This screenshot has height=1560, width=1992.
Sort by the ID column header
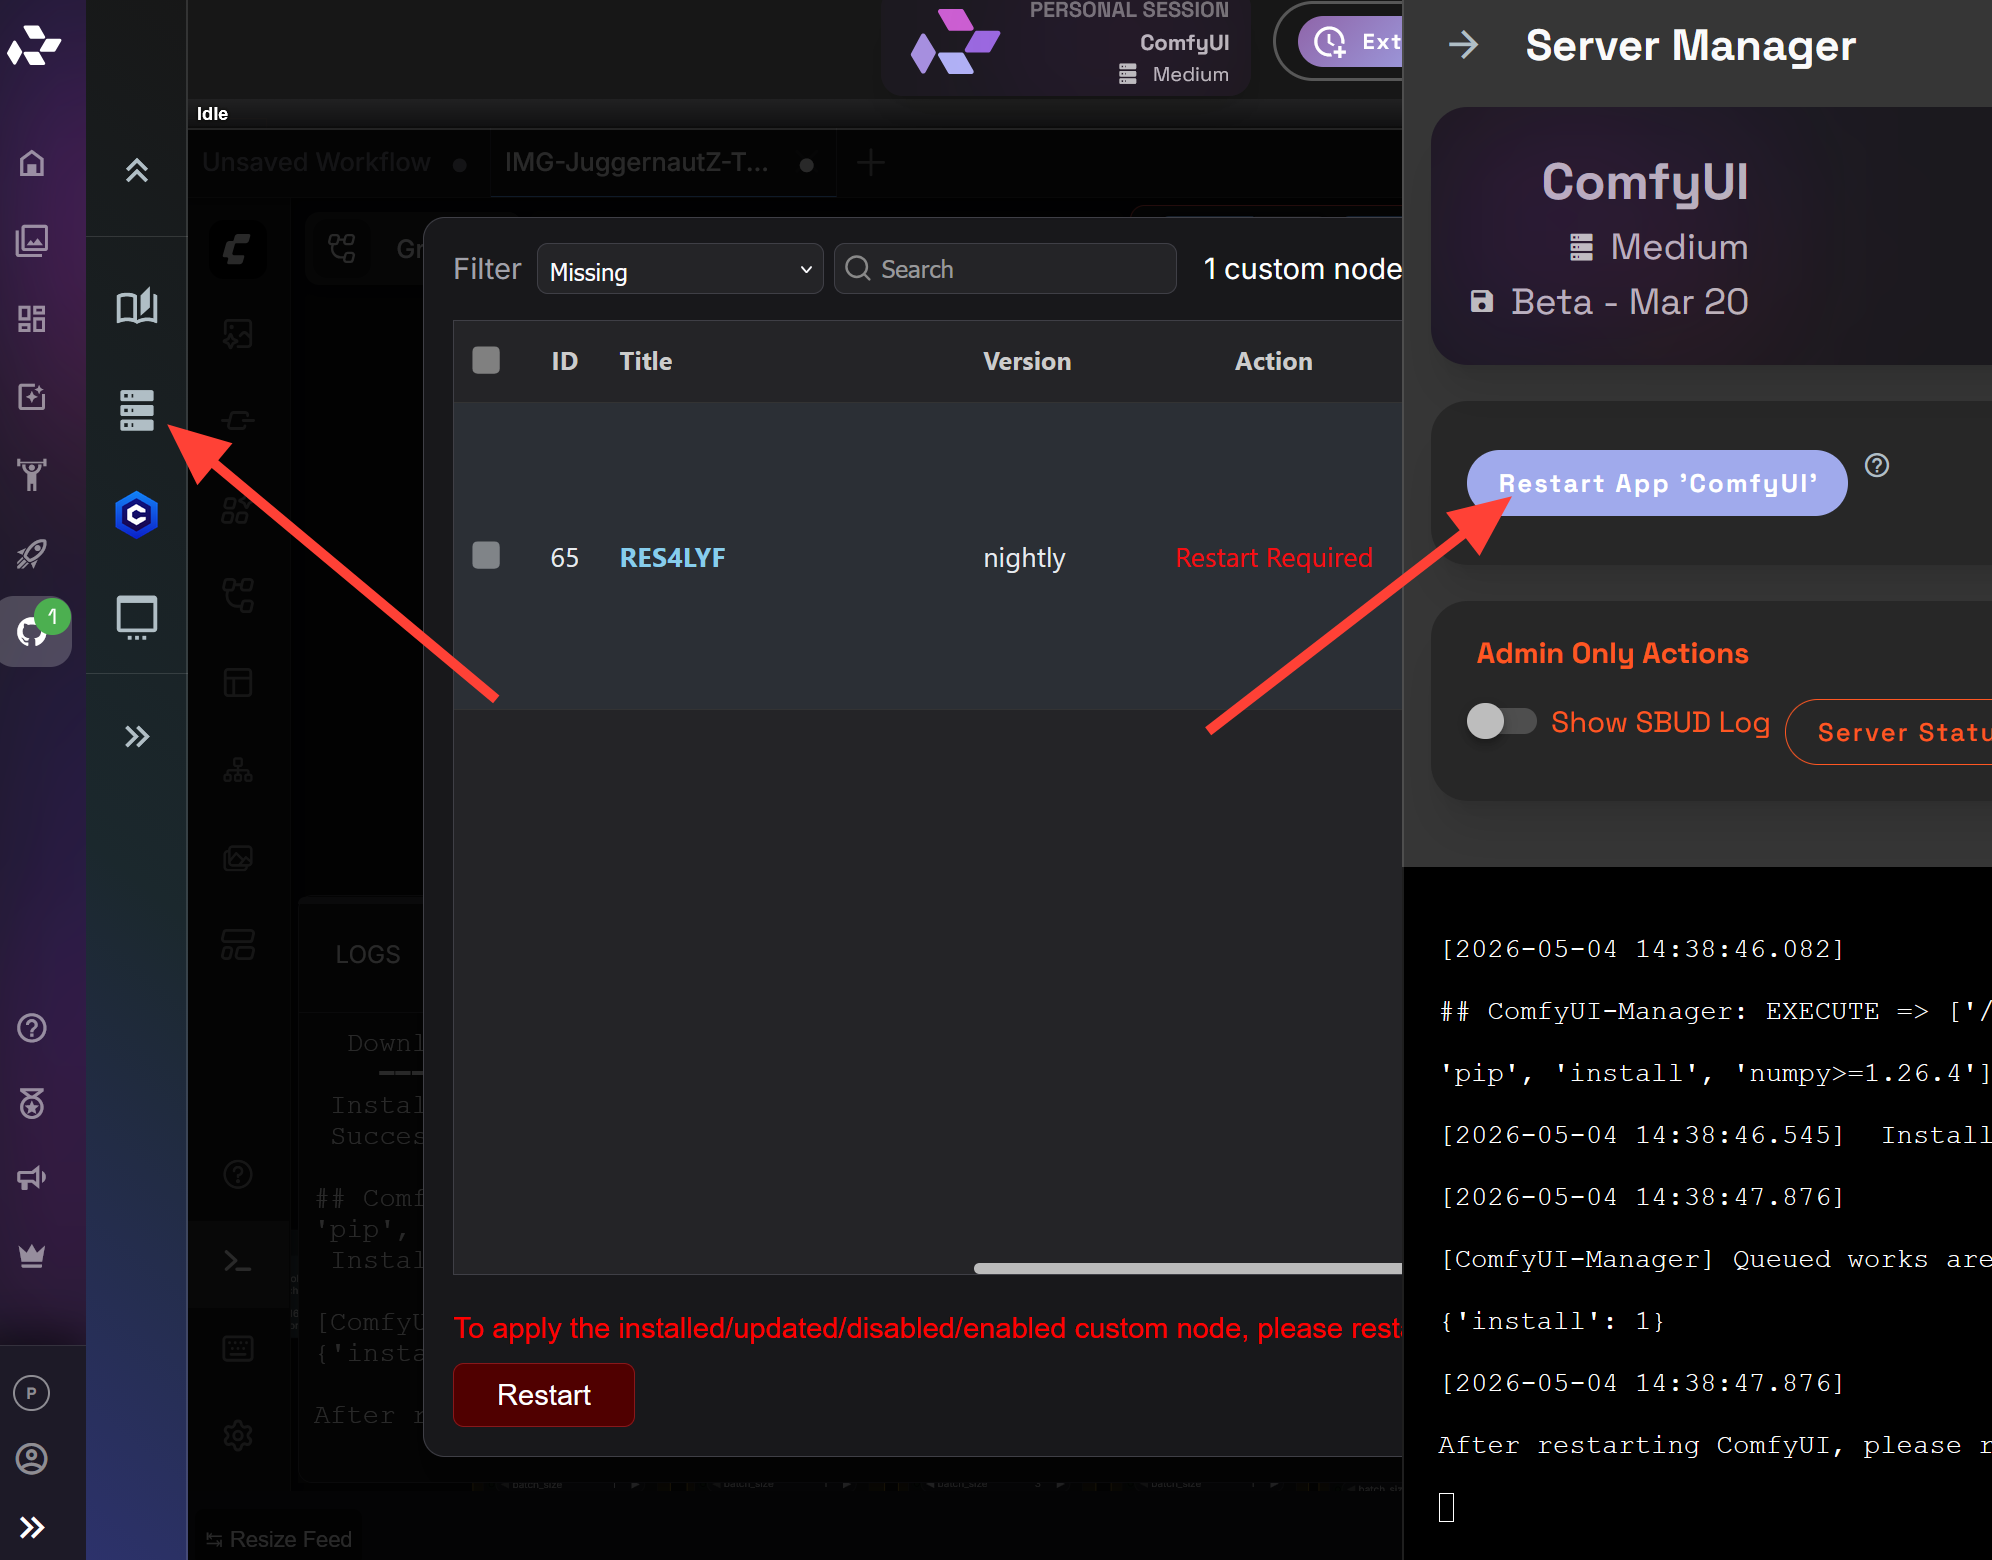point(565,361)
